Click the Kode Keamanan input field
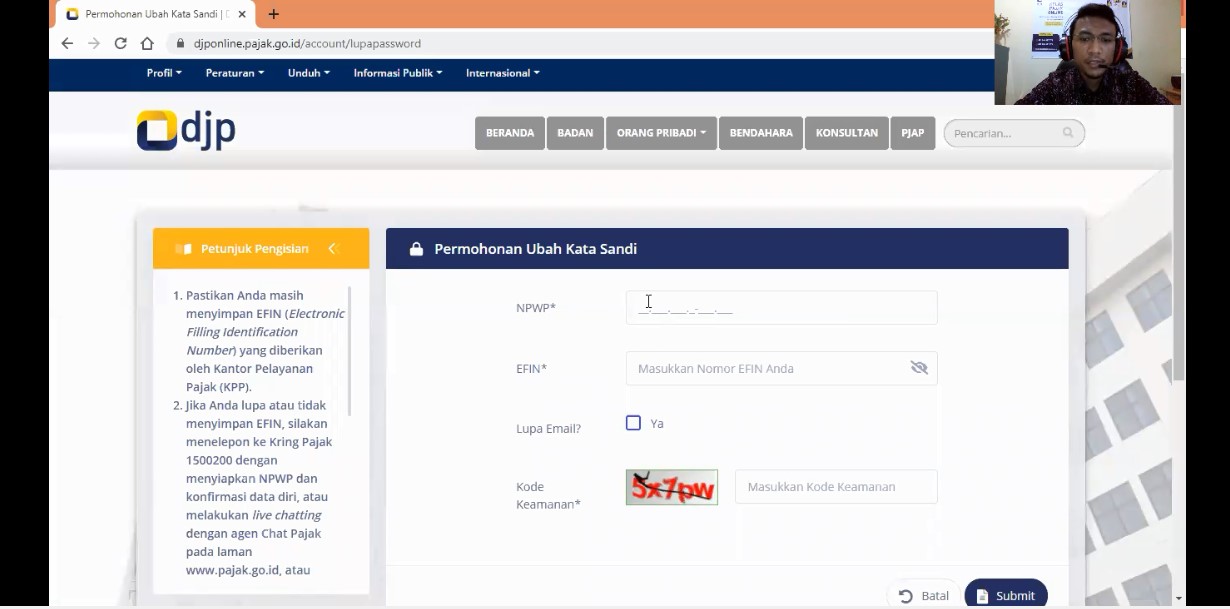Screen dimensions: 1230x609 click(836, 487)
